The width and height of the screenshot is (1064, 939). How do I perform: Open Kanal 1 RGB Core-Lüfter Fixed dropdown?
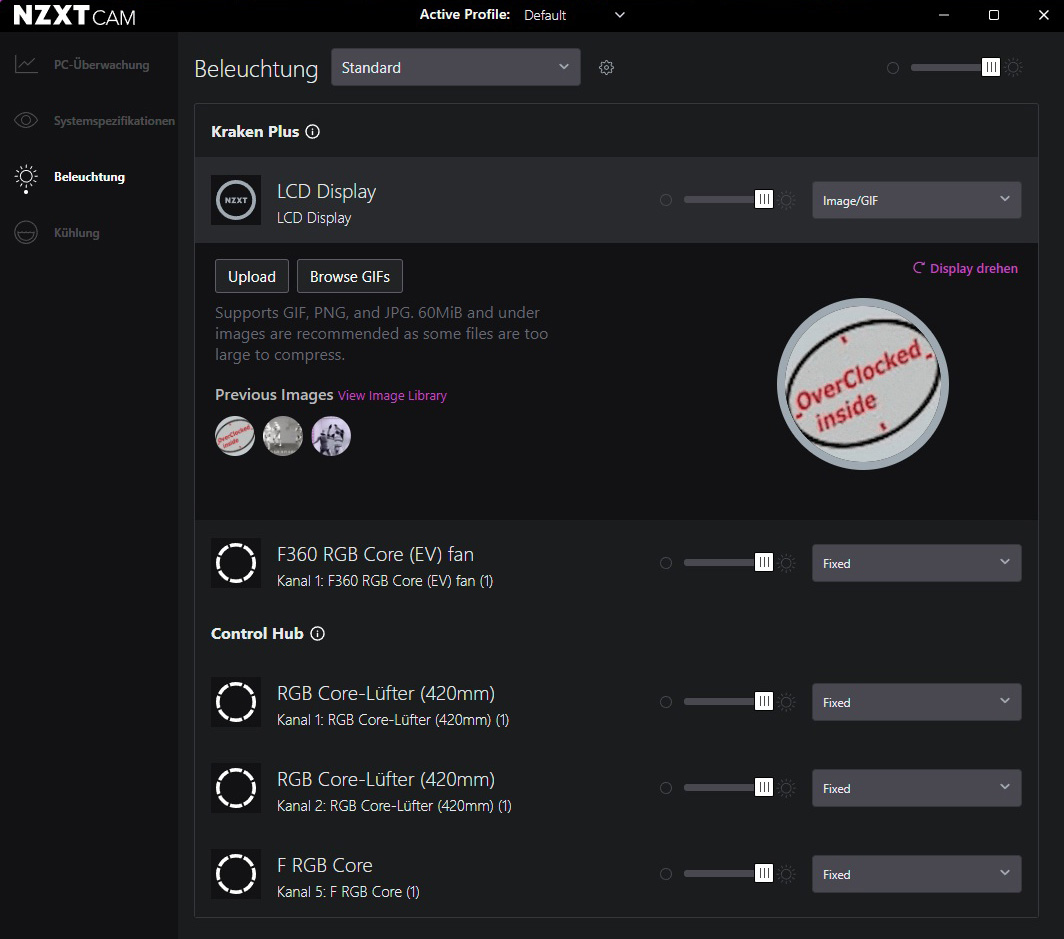[x=916, y=702]
